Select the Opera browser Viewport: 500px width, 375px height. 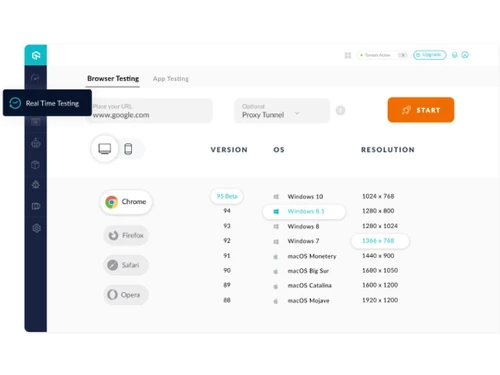point(126,295)
